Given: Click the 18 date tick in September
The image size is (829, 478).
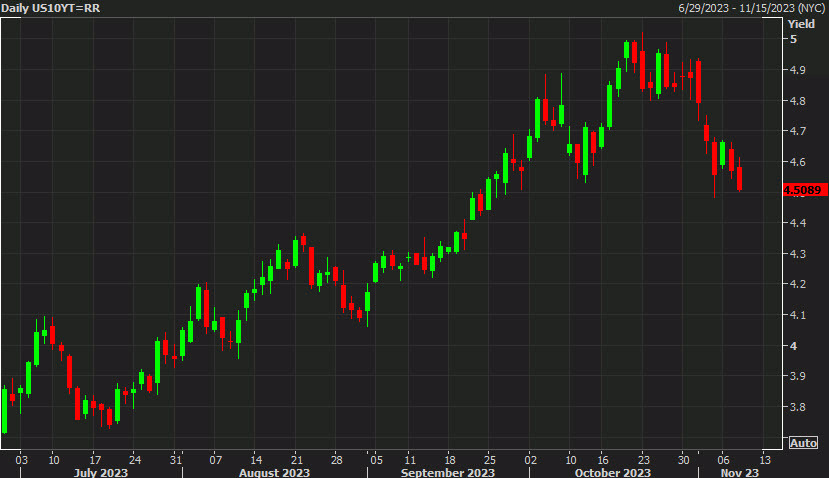Looking at the screenshot, I should [x=449, y=459].
